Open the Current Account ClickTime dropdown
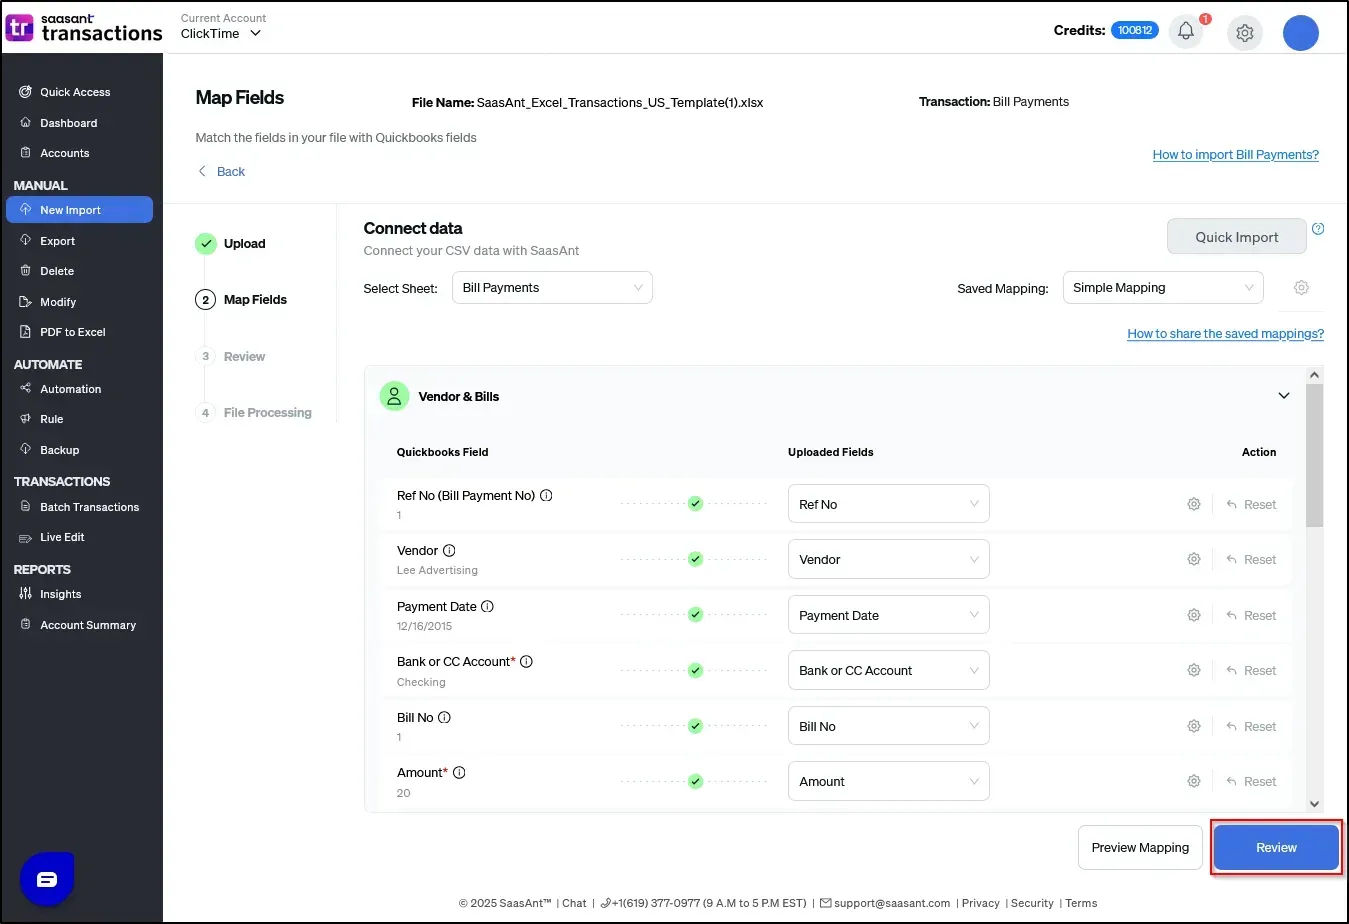Screen dimensions: 1349x924 pos(222,33)
